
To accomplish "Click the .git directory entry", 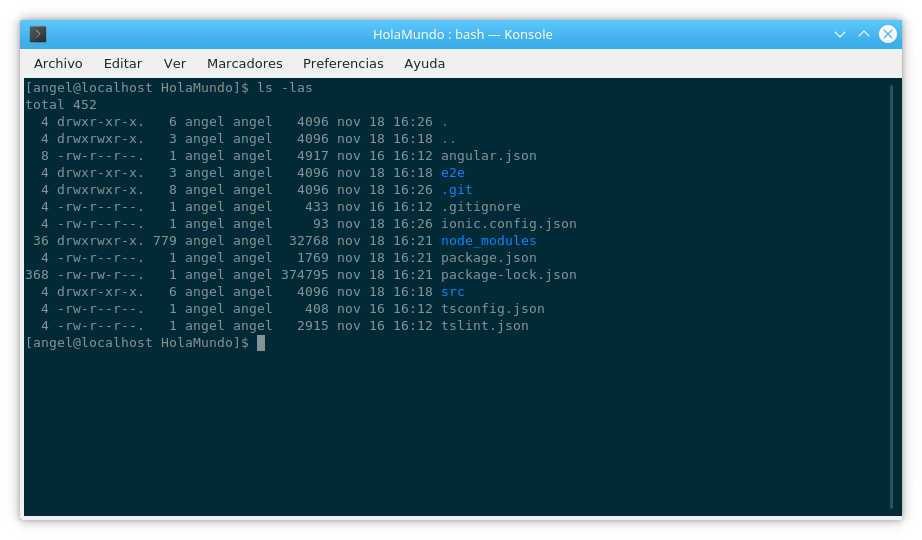I will pyautogui.click(x=457, y=189).
